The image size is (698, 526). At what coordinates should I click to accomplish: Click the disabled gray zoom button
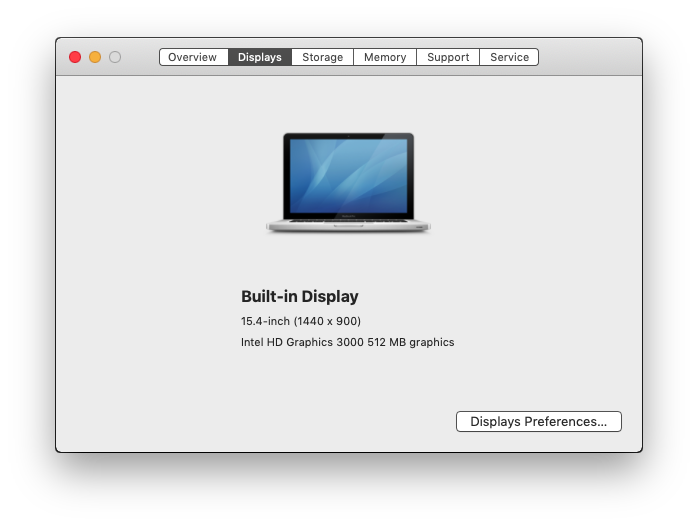(115, 57)
